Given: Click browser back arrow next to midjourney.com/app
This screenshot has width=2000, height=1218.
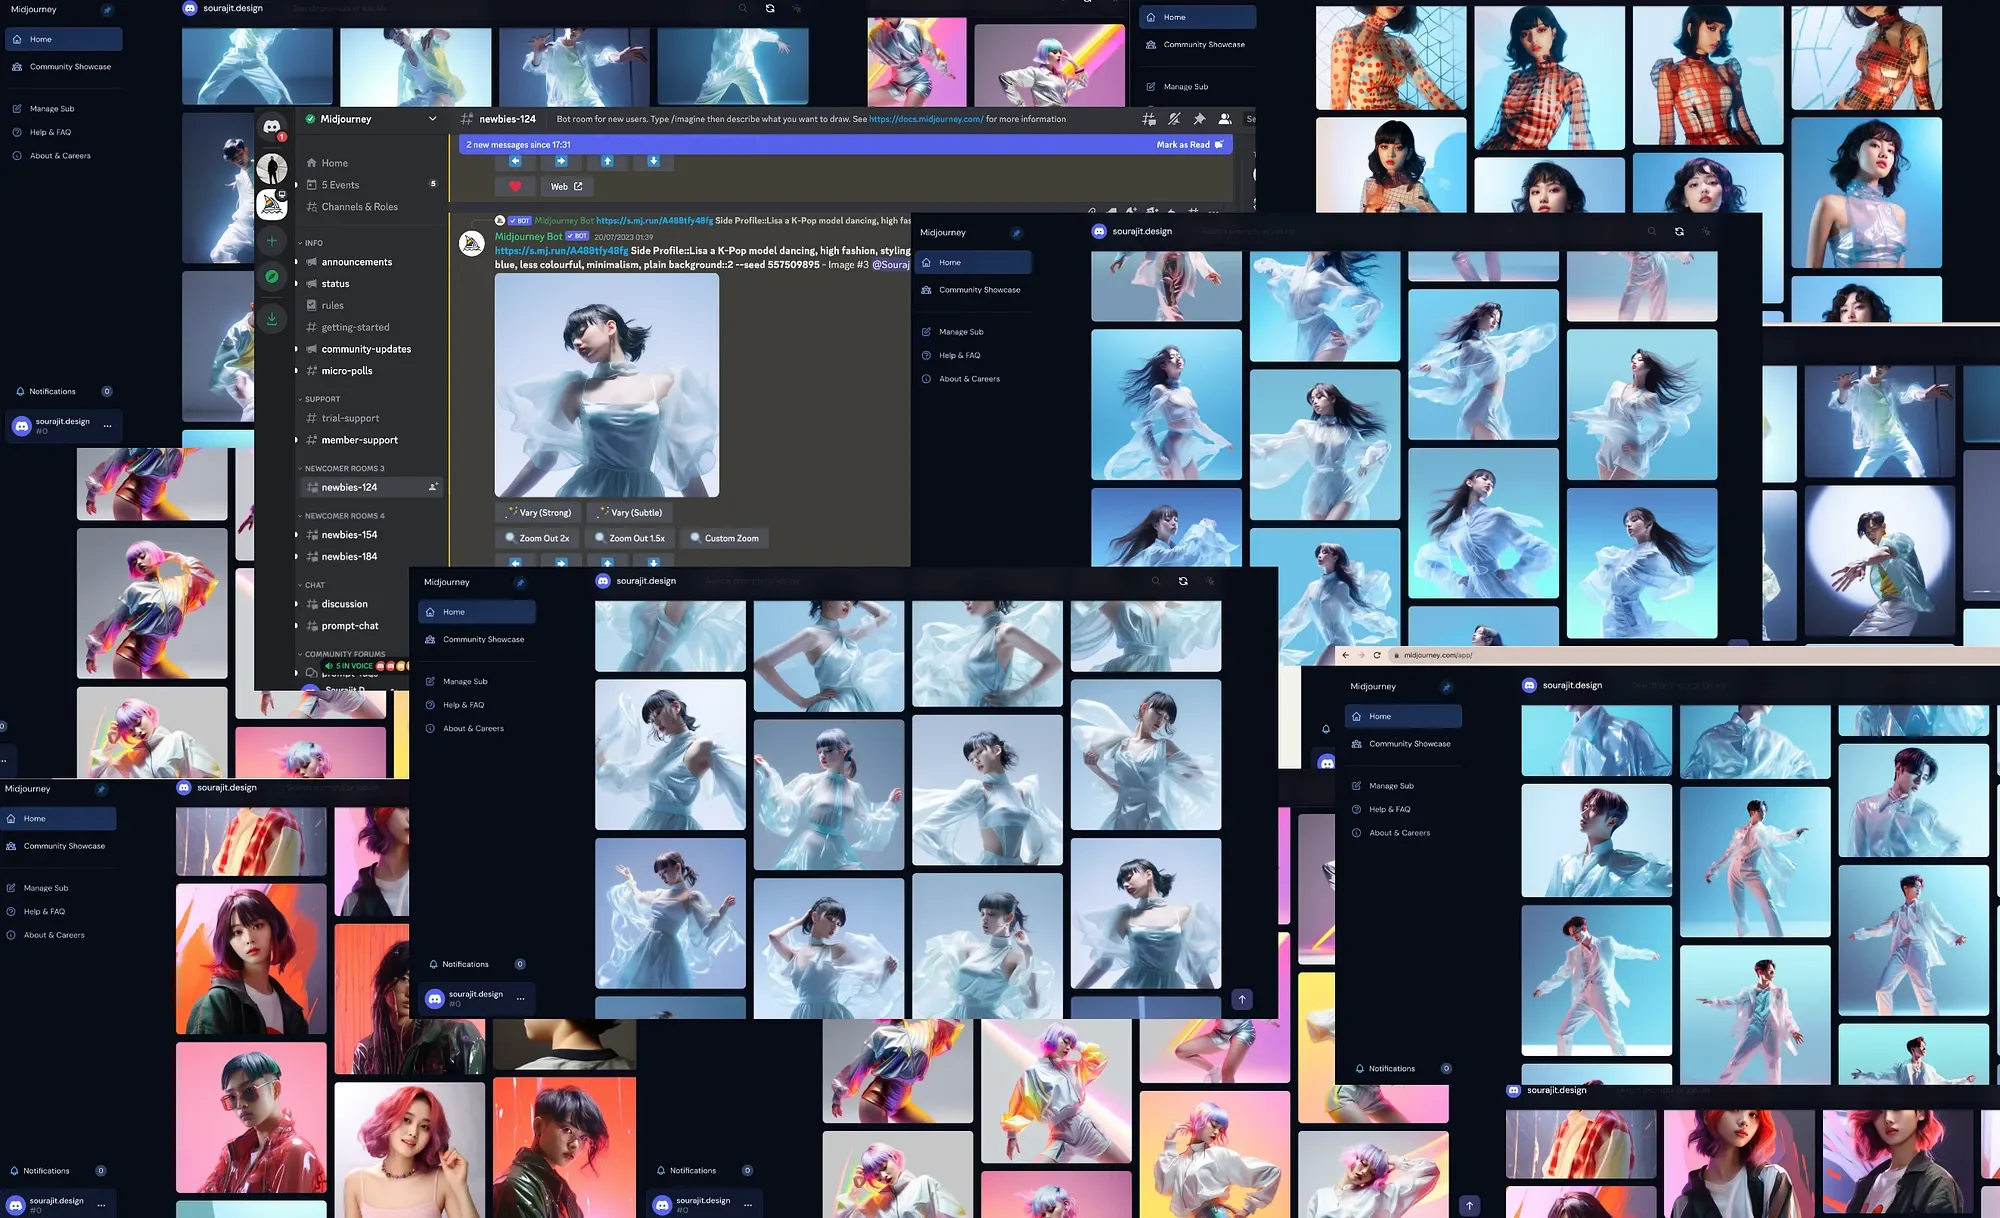Looking at the screenshot, I should coord(1346,655).
